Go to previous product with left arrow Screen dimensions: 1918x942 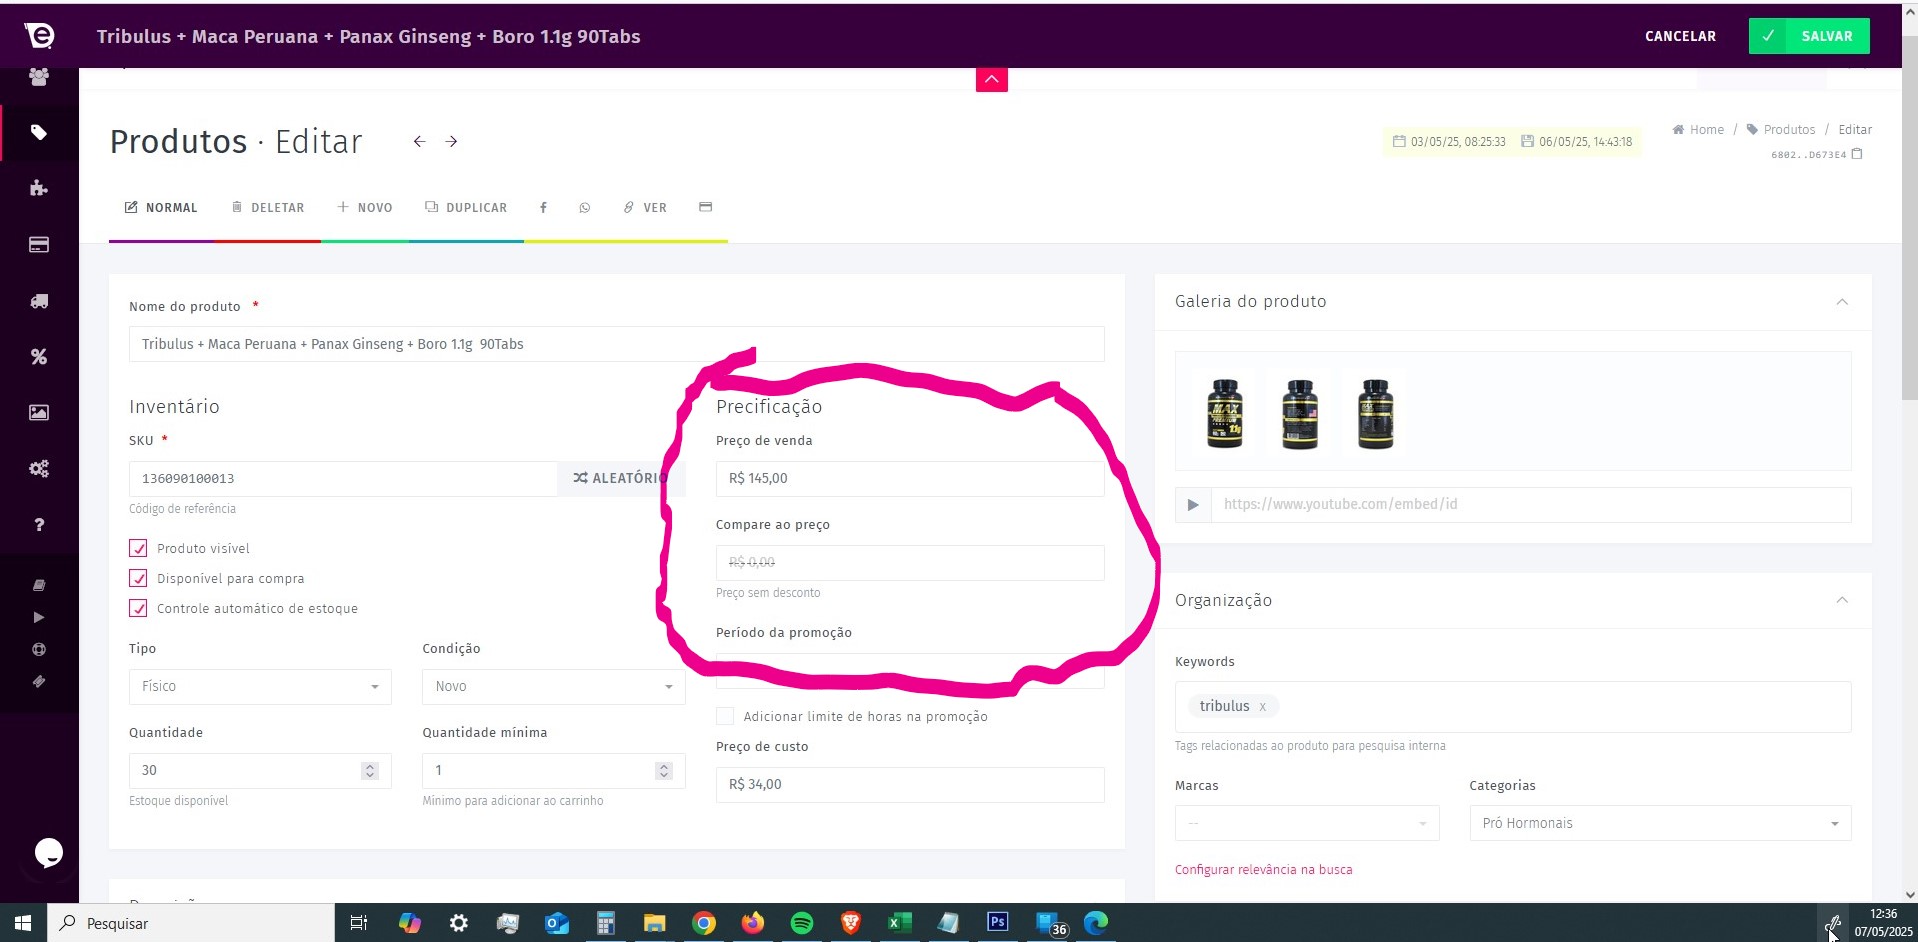coord(420,142)
